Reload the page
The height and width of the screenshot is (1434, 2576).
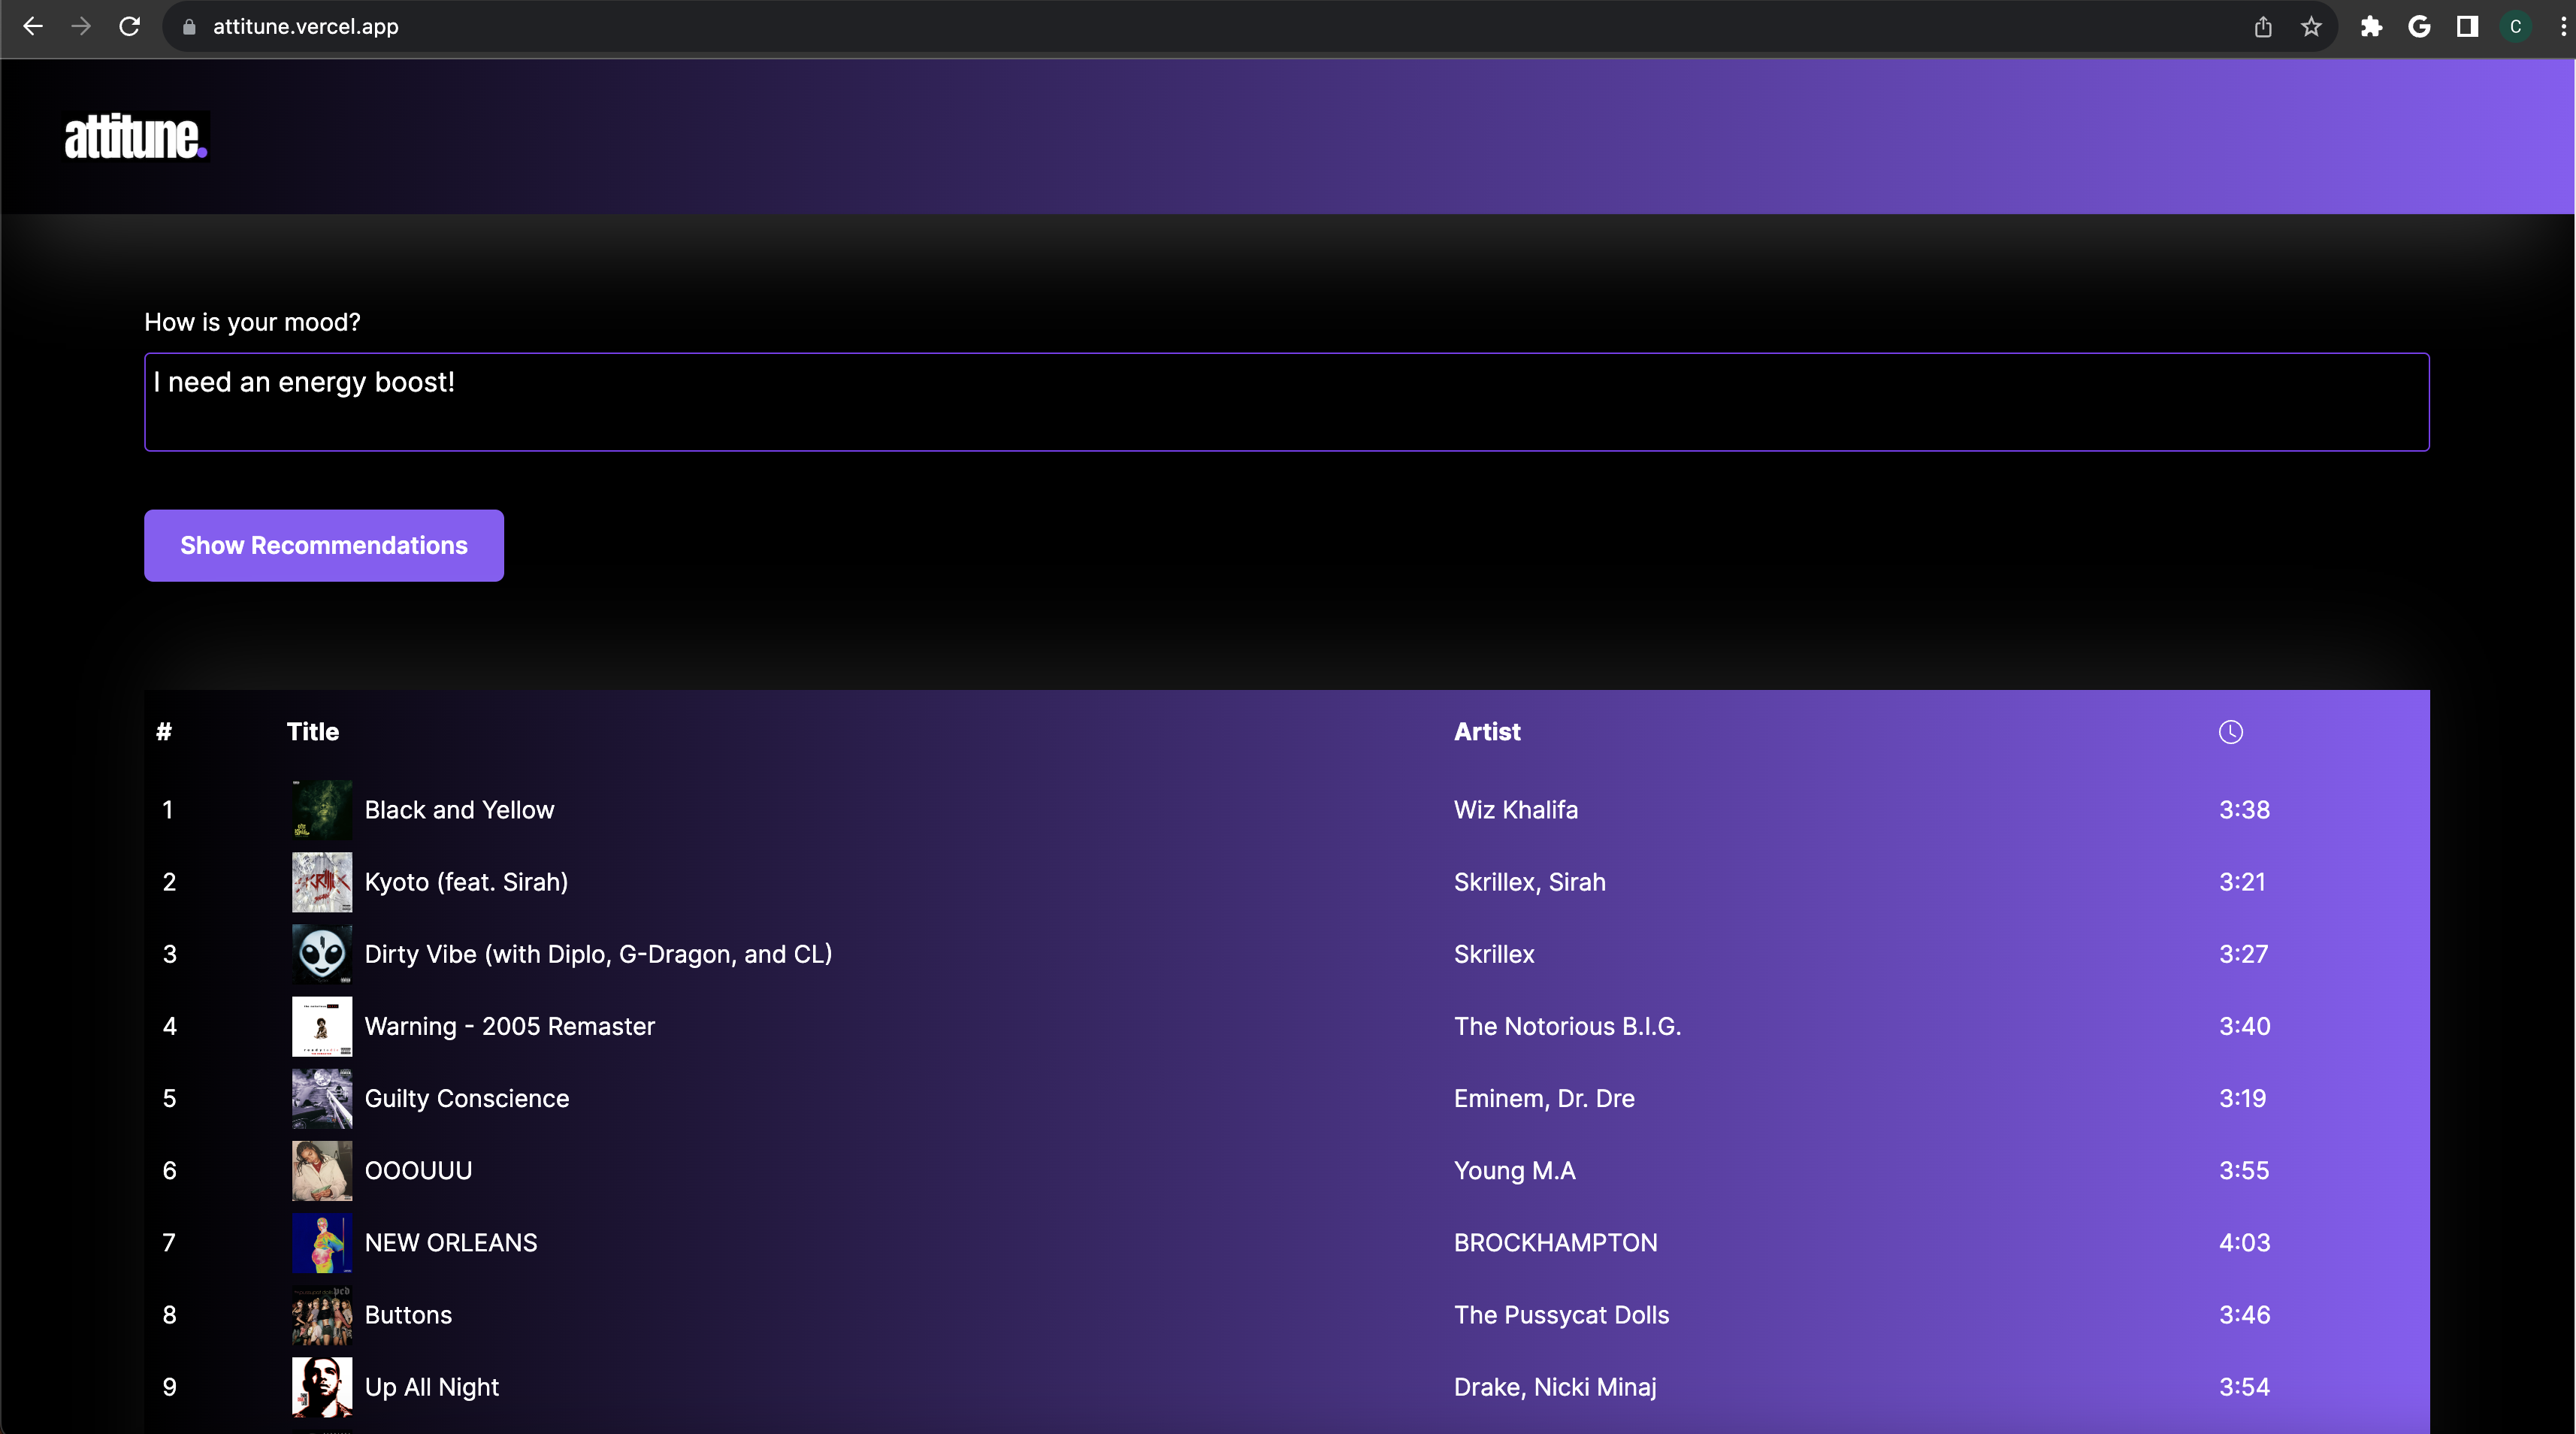129,27
